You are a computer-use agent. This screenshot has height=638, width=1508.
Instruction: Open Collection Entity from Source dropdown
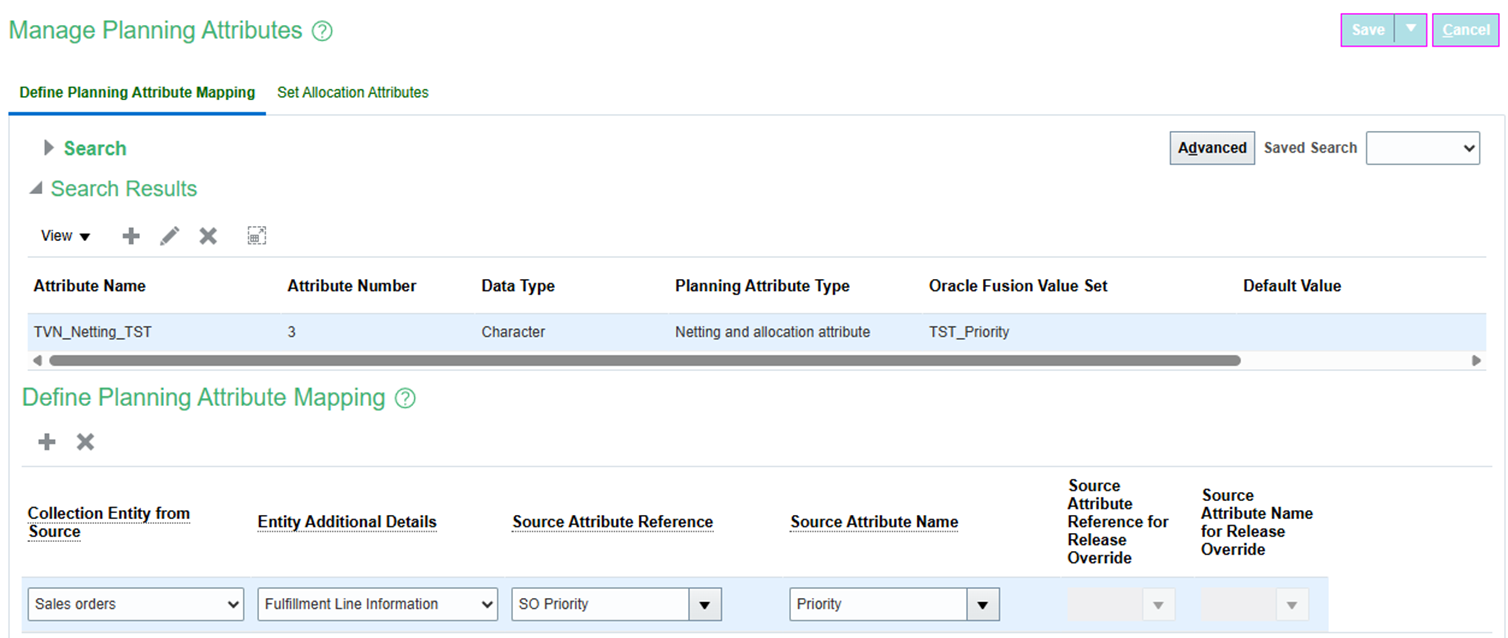point(135,604)
